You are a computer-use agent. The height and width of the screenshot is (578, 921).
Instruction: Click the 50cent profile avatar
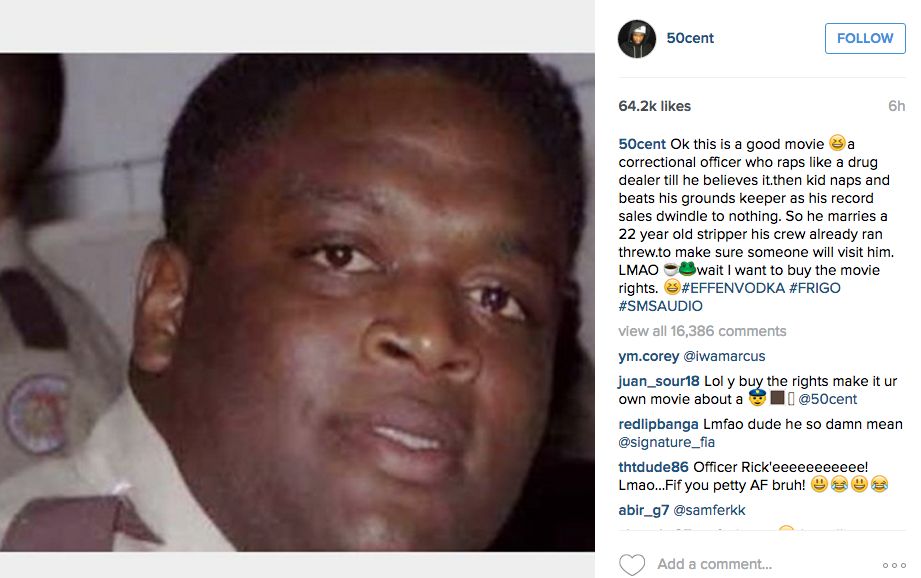(x=637, y=39)
